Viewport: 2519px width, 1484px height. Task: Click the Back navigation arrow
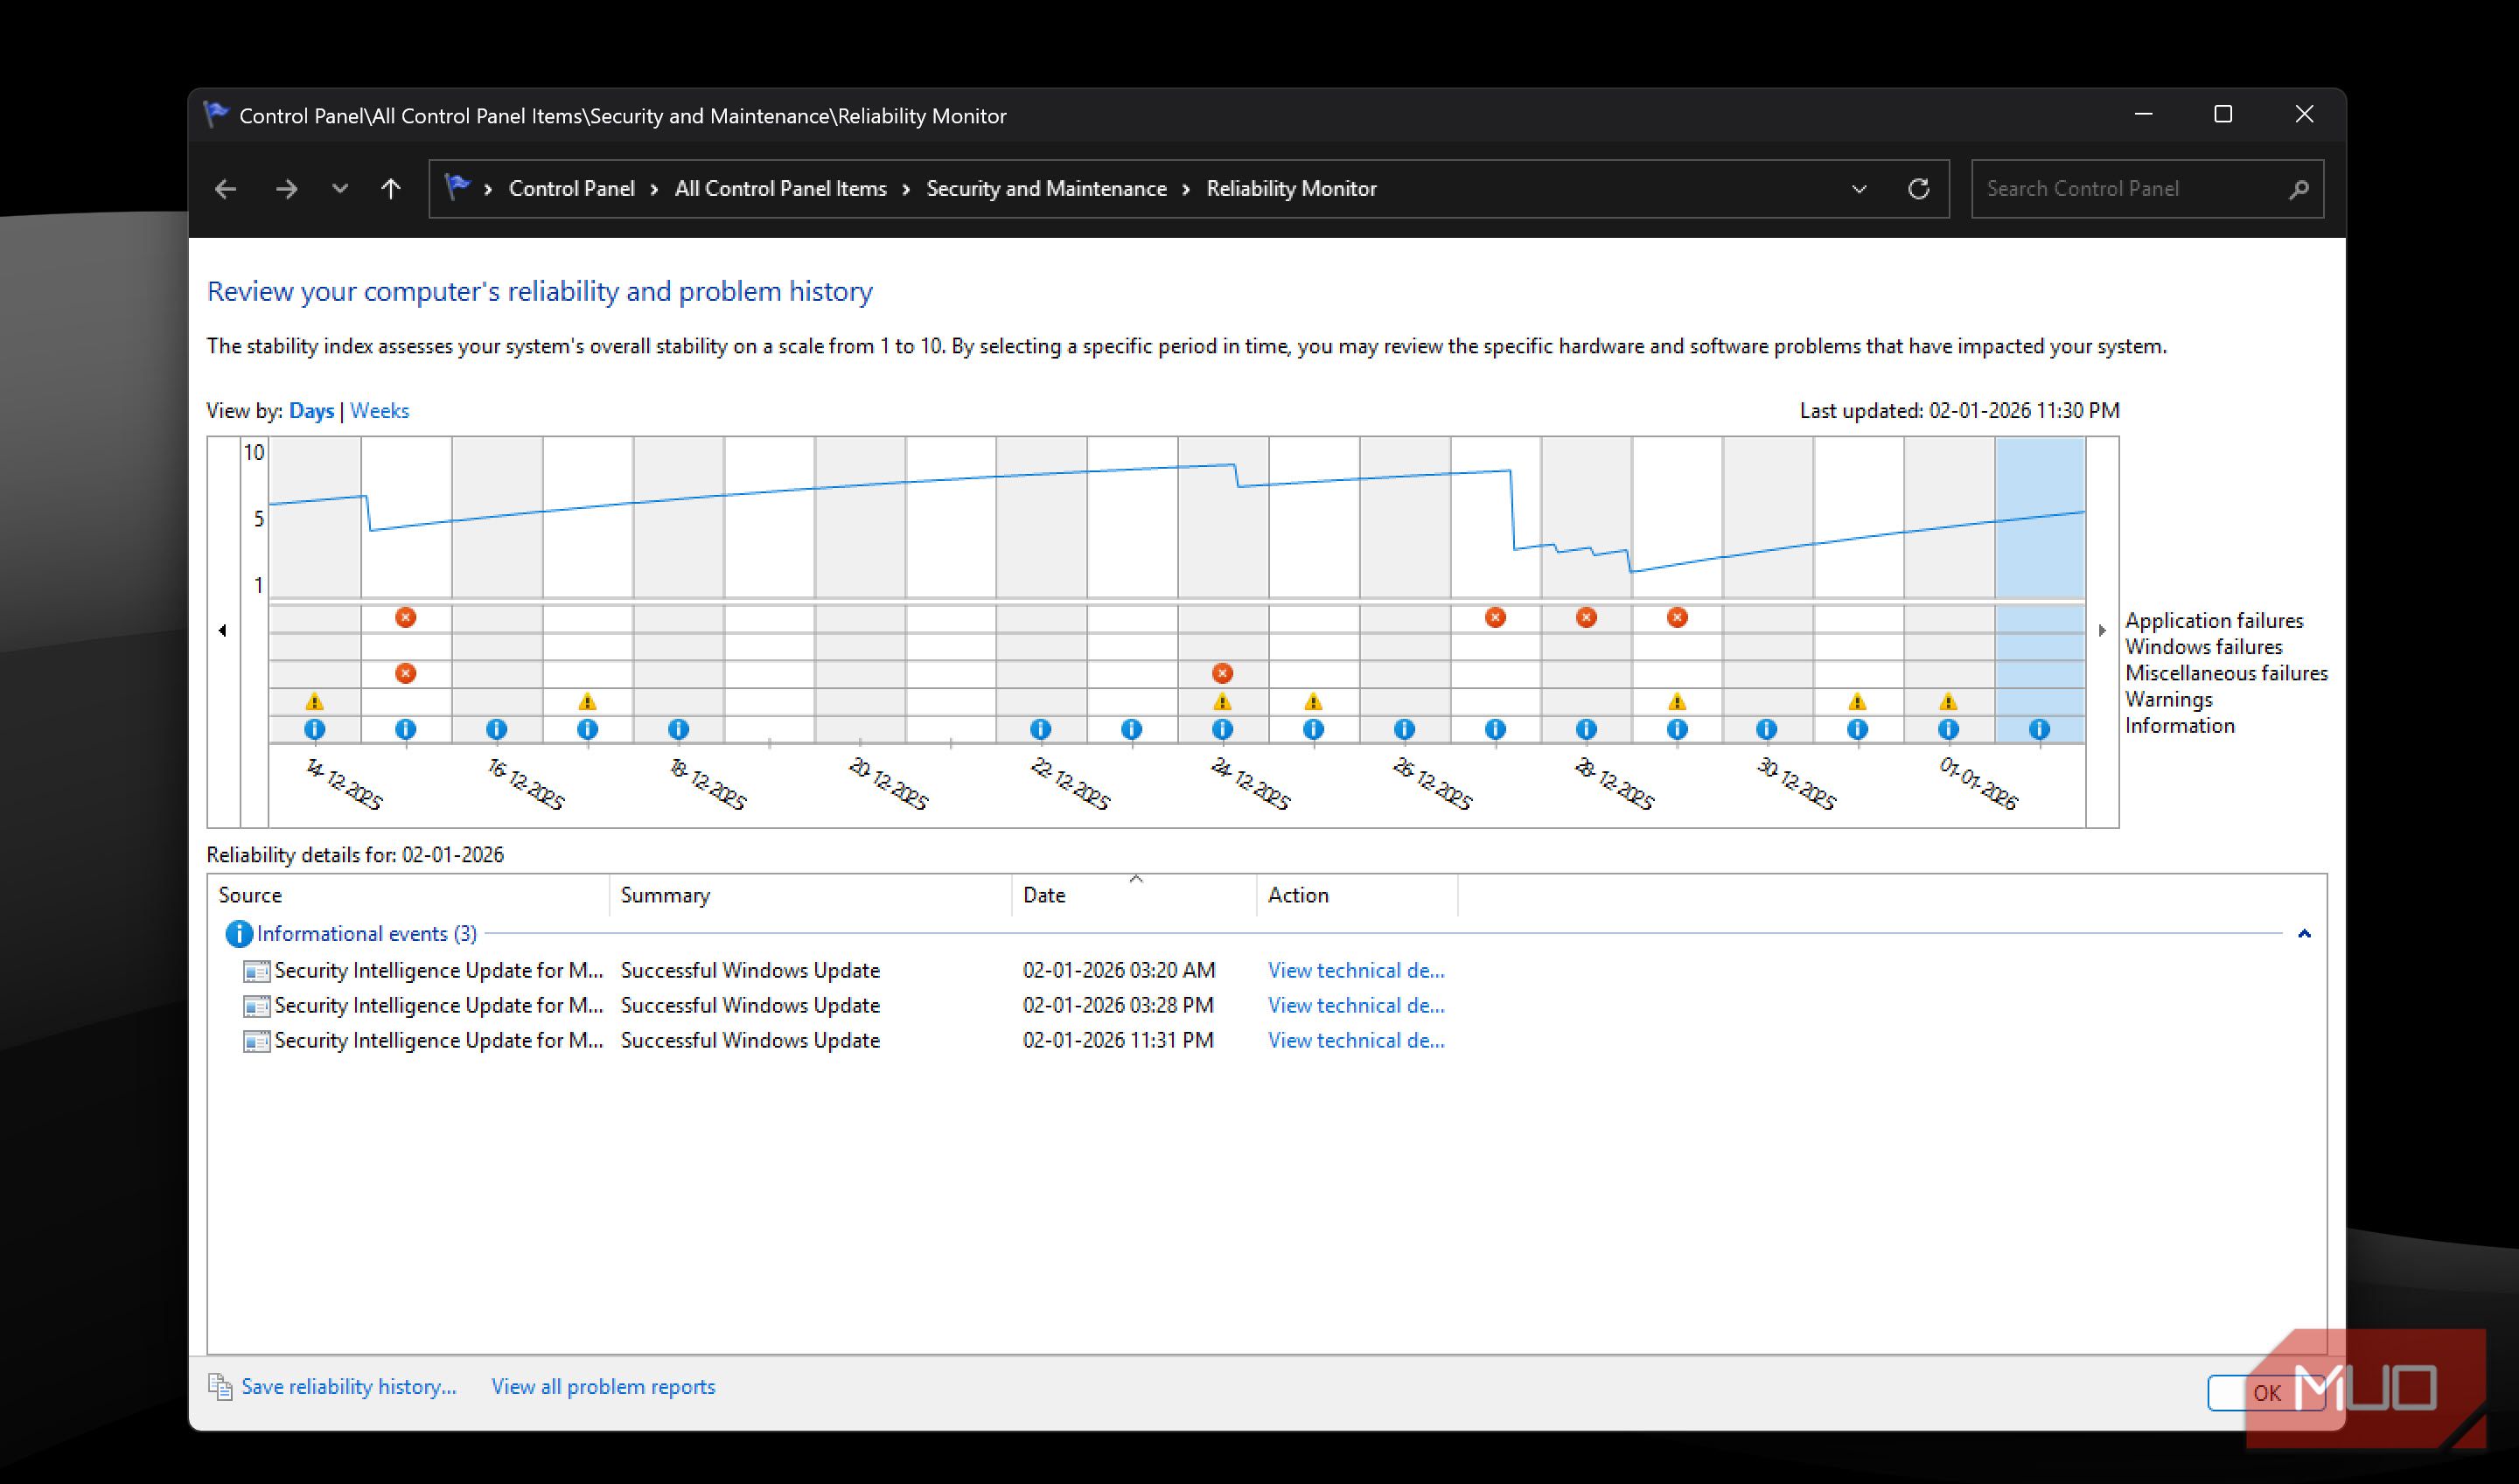[226, 189]
